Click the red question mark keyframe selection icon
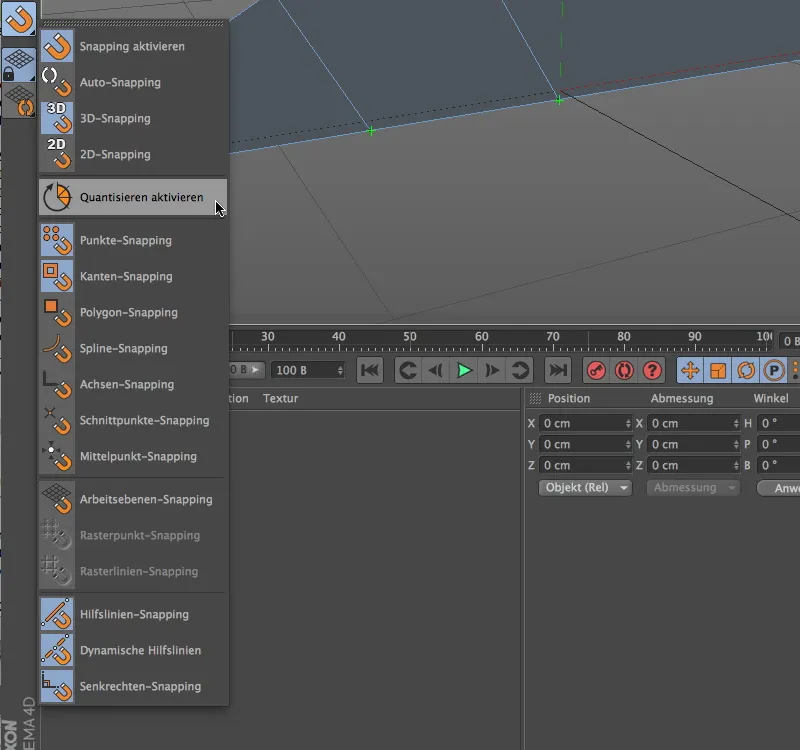 point(652,370)
